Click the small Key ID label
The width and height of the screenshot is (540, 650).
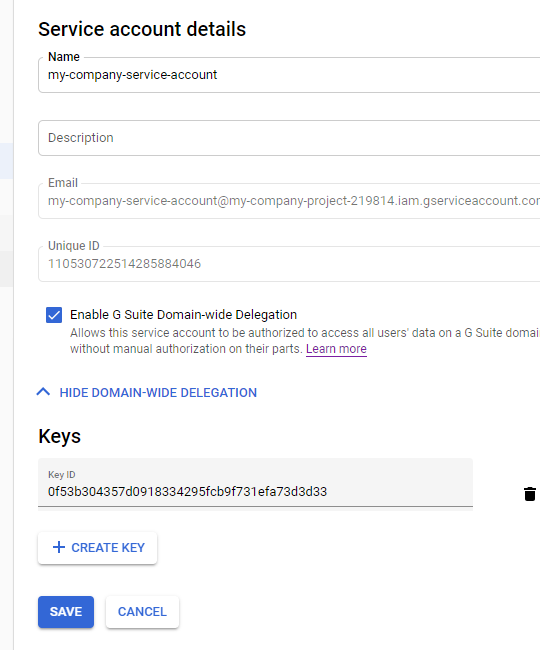pyautogui.click(x=62, y=475)
